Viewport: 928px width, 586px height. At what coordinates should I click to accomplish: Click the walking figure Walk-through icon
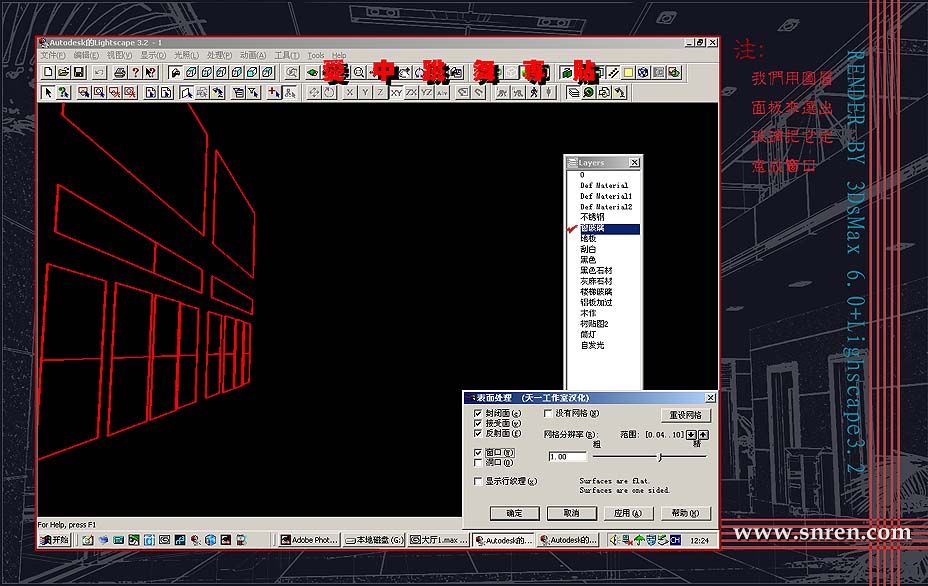tap(534, 92)
